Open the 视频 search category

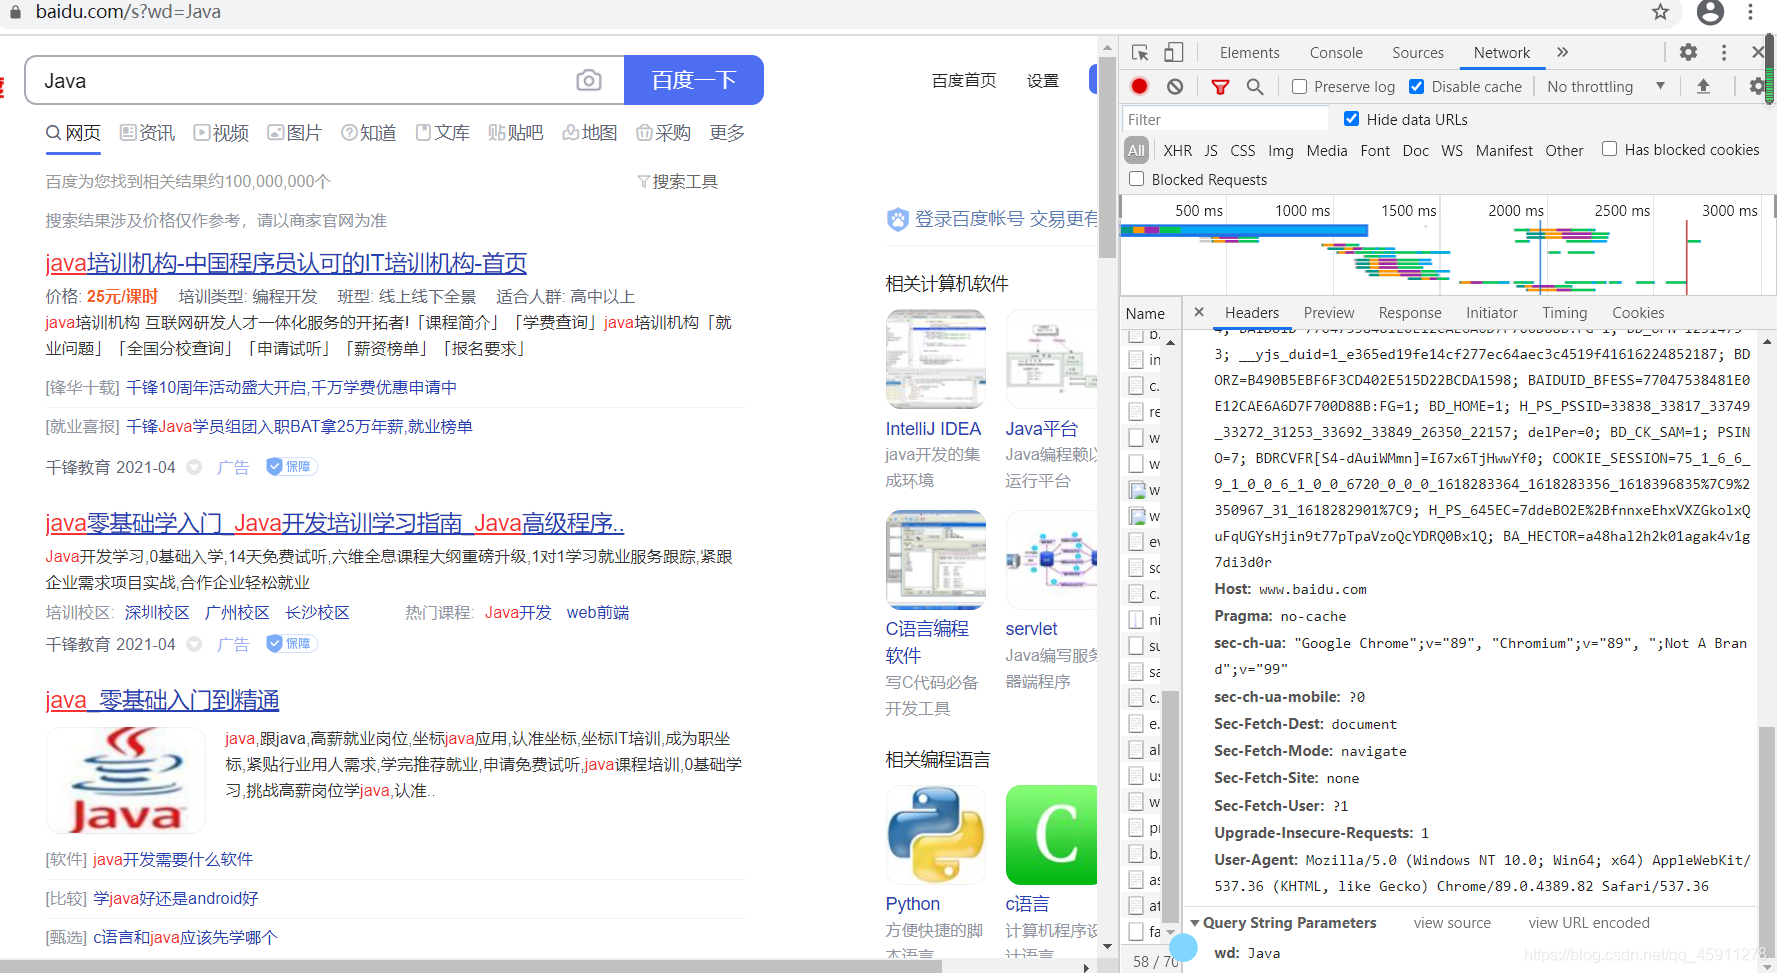221,133
